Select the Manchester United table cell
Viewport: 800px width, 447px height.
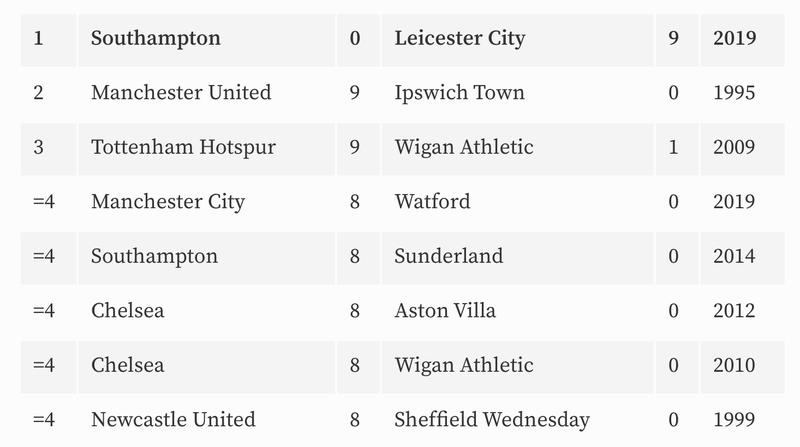(207, 94)
